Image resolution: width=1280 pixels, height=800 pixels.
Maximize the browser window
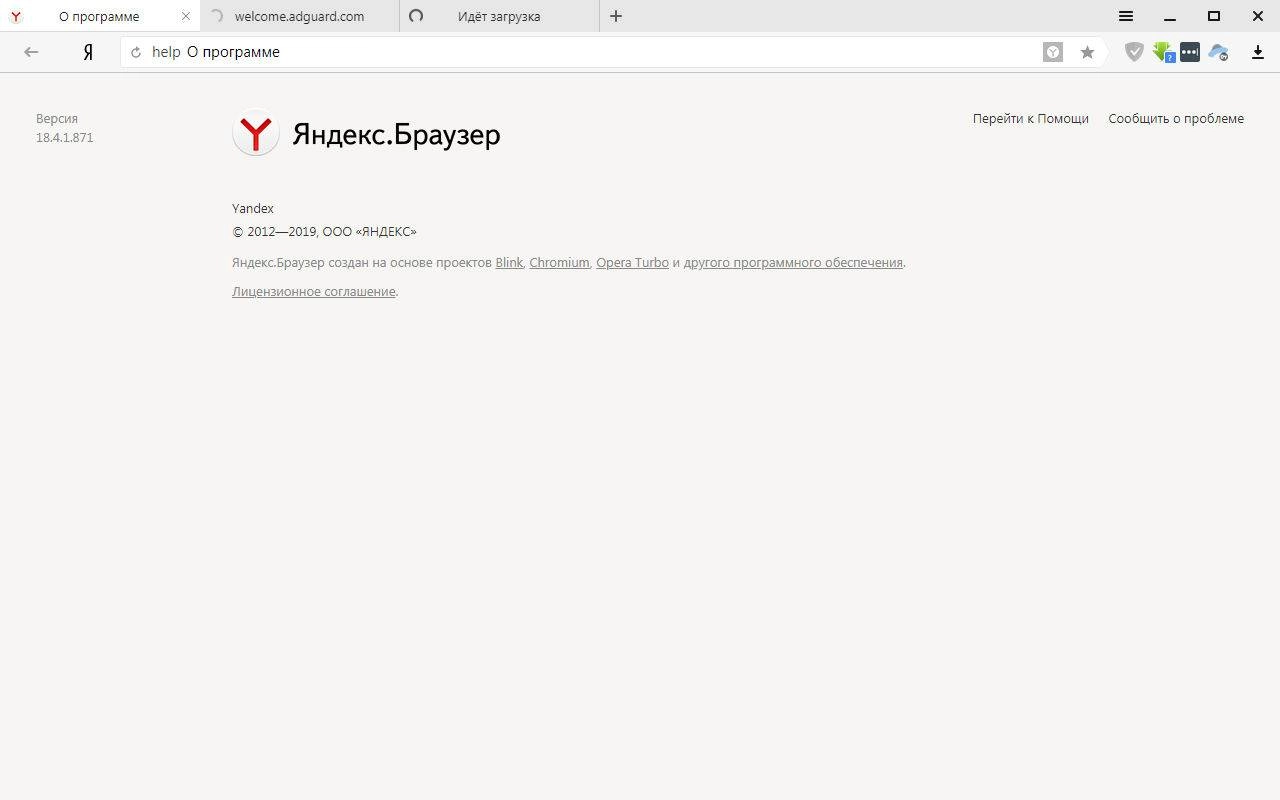click(1214, 16)
